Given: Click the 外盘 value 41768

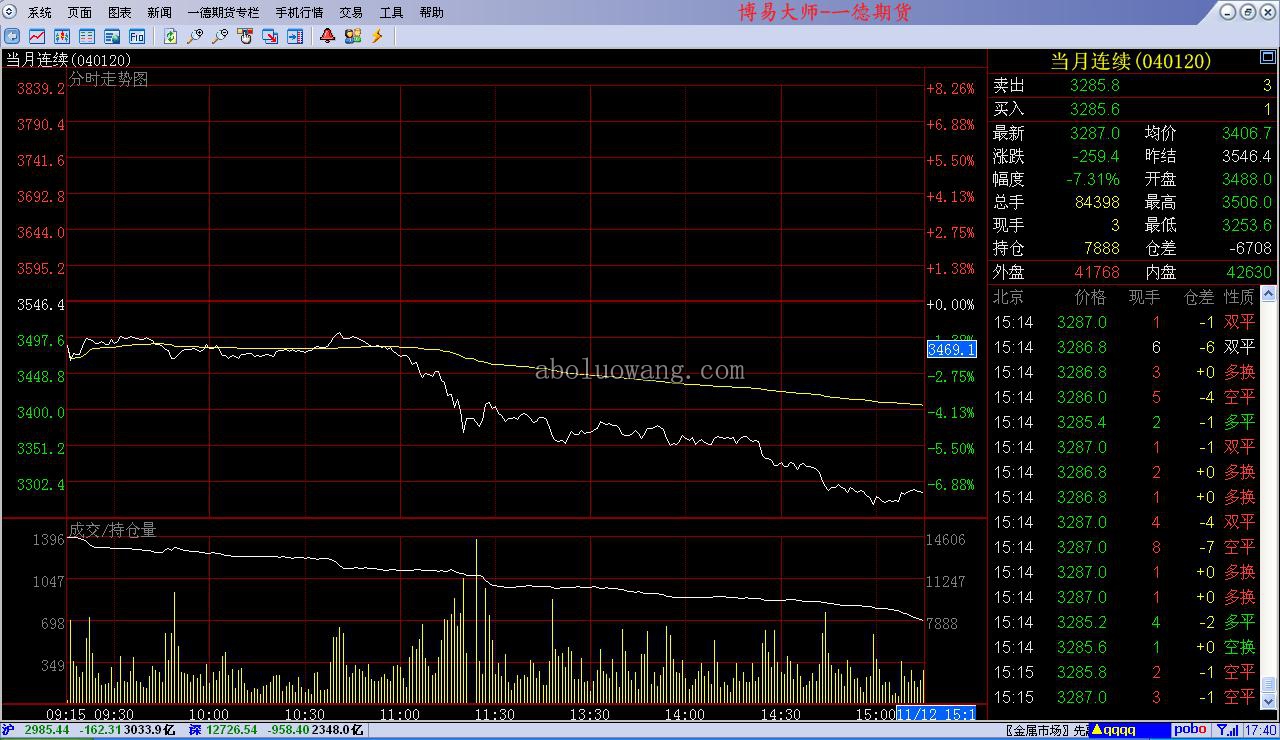Looking at the screenshot, I should coord(1097,272).
